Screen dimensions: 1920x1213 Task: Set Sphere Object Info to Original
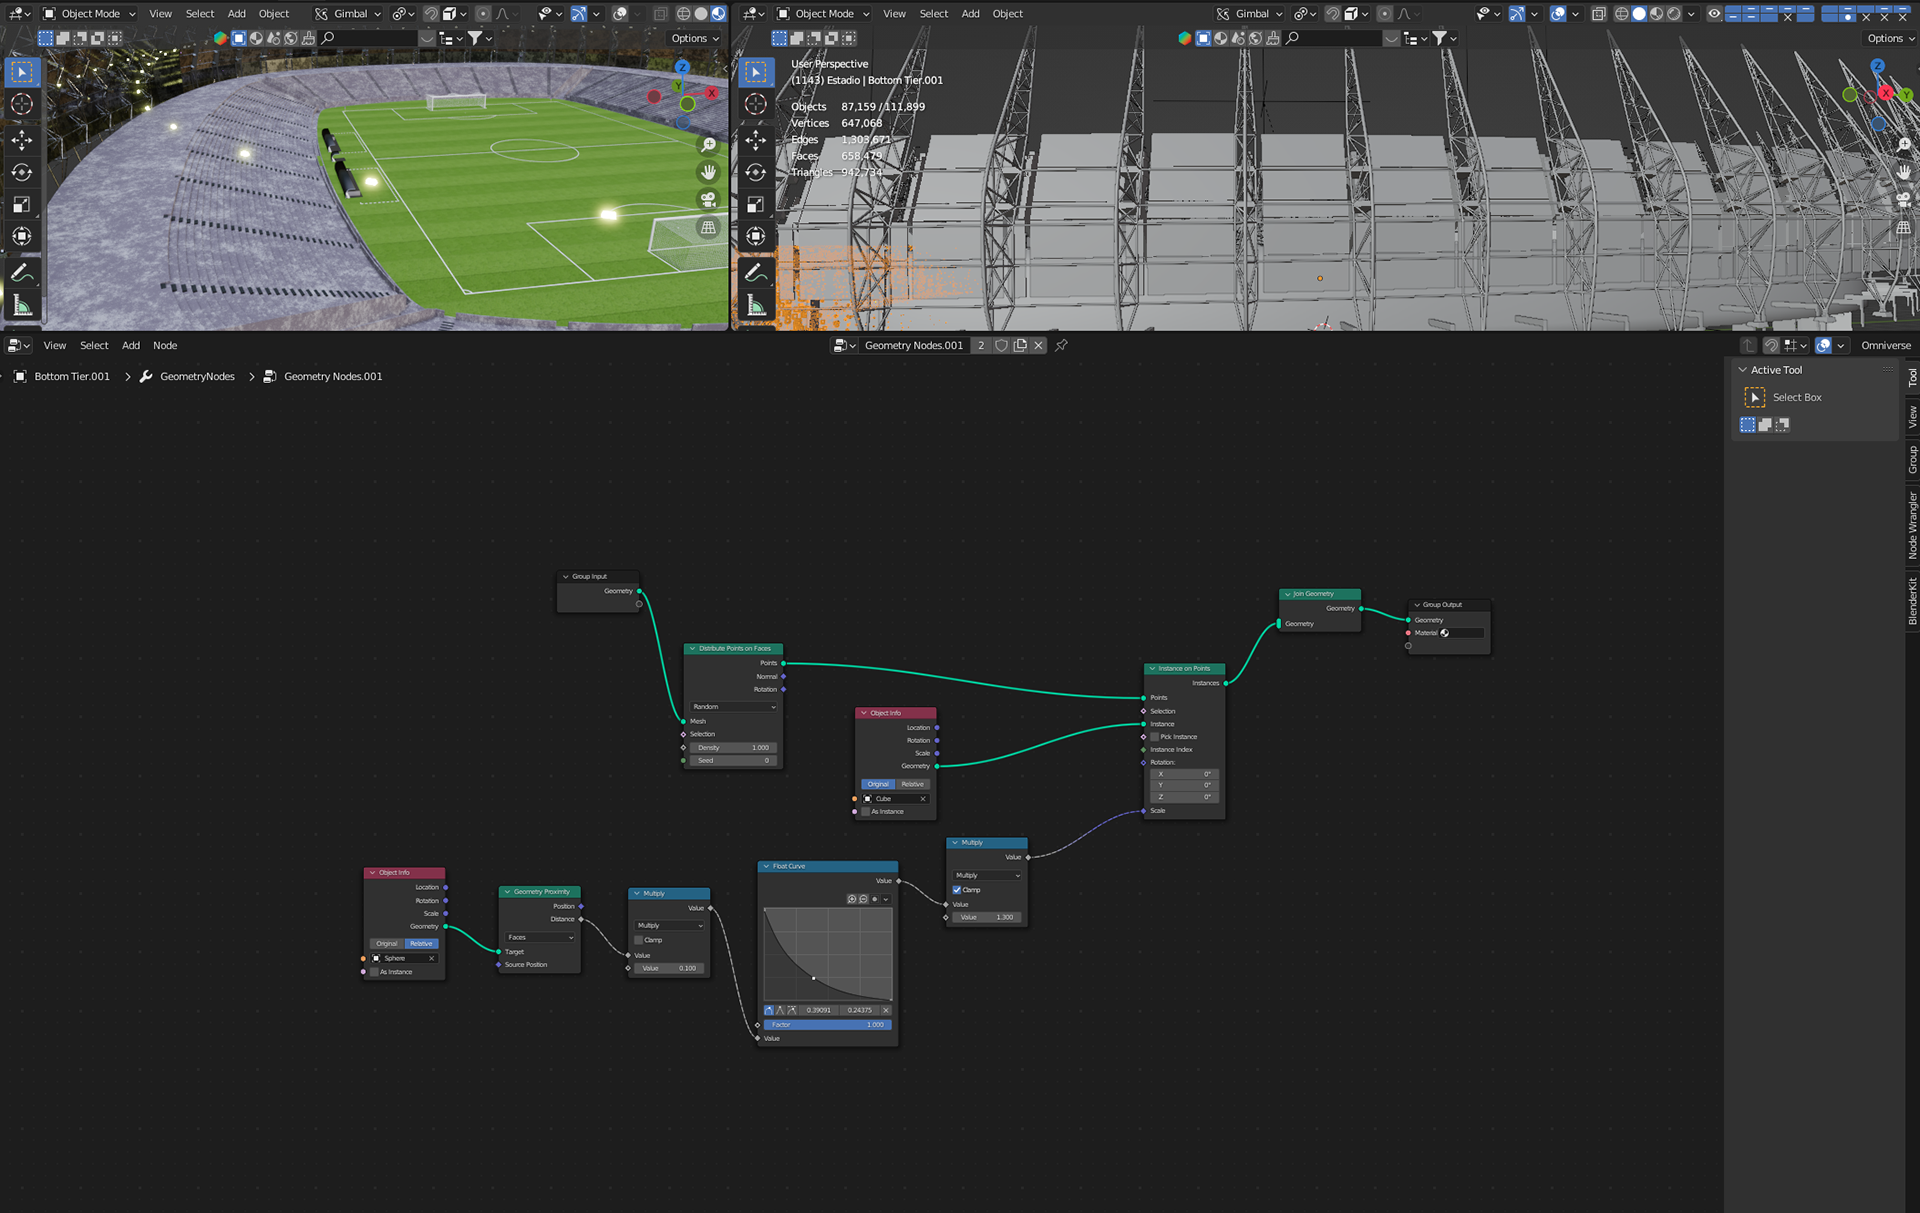[387, 944]
